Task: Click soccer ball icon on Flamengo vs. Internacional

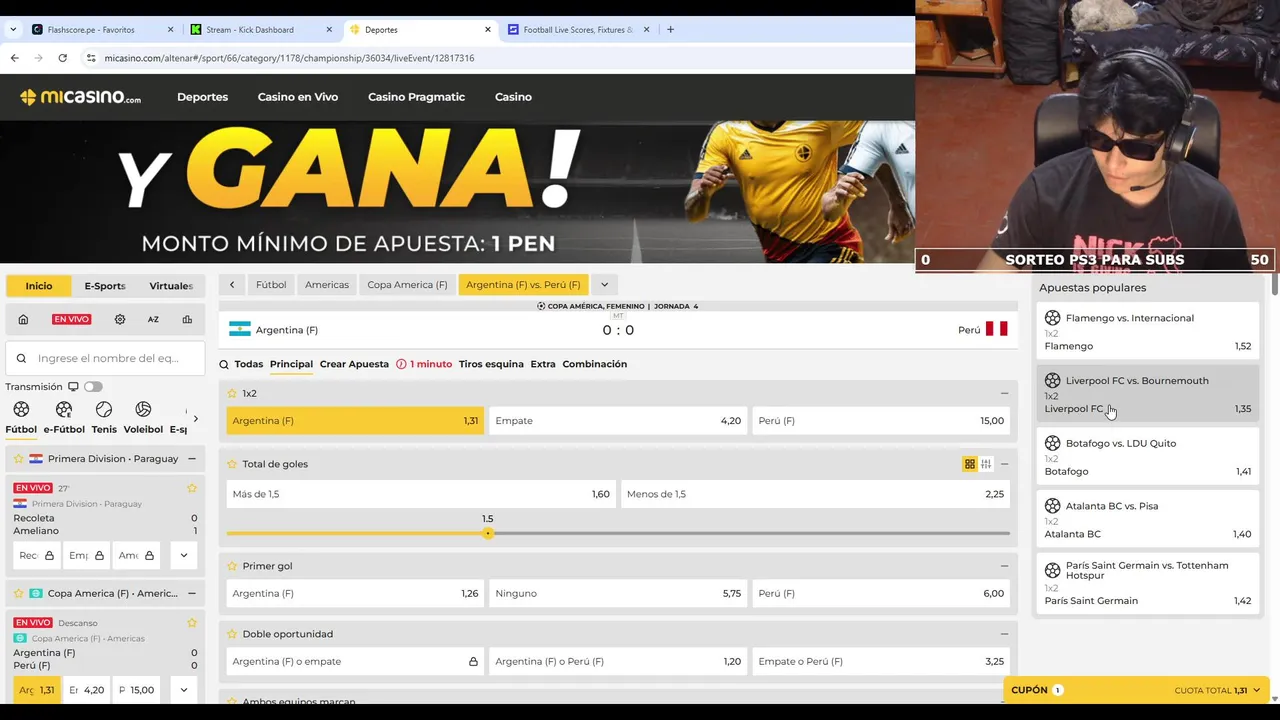Action: 1052,318
